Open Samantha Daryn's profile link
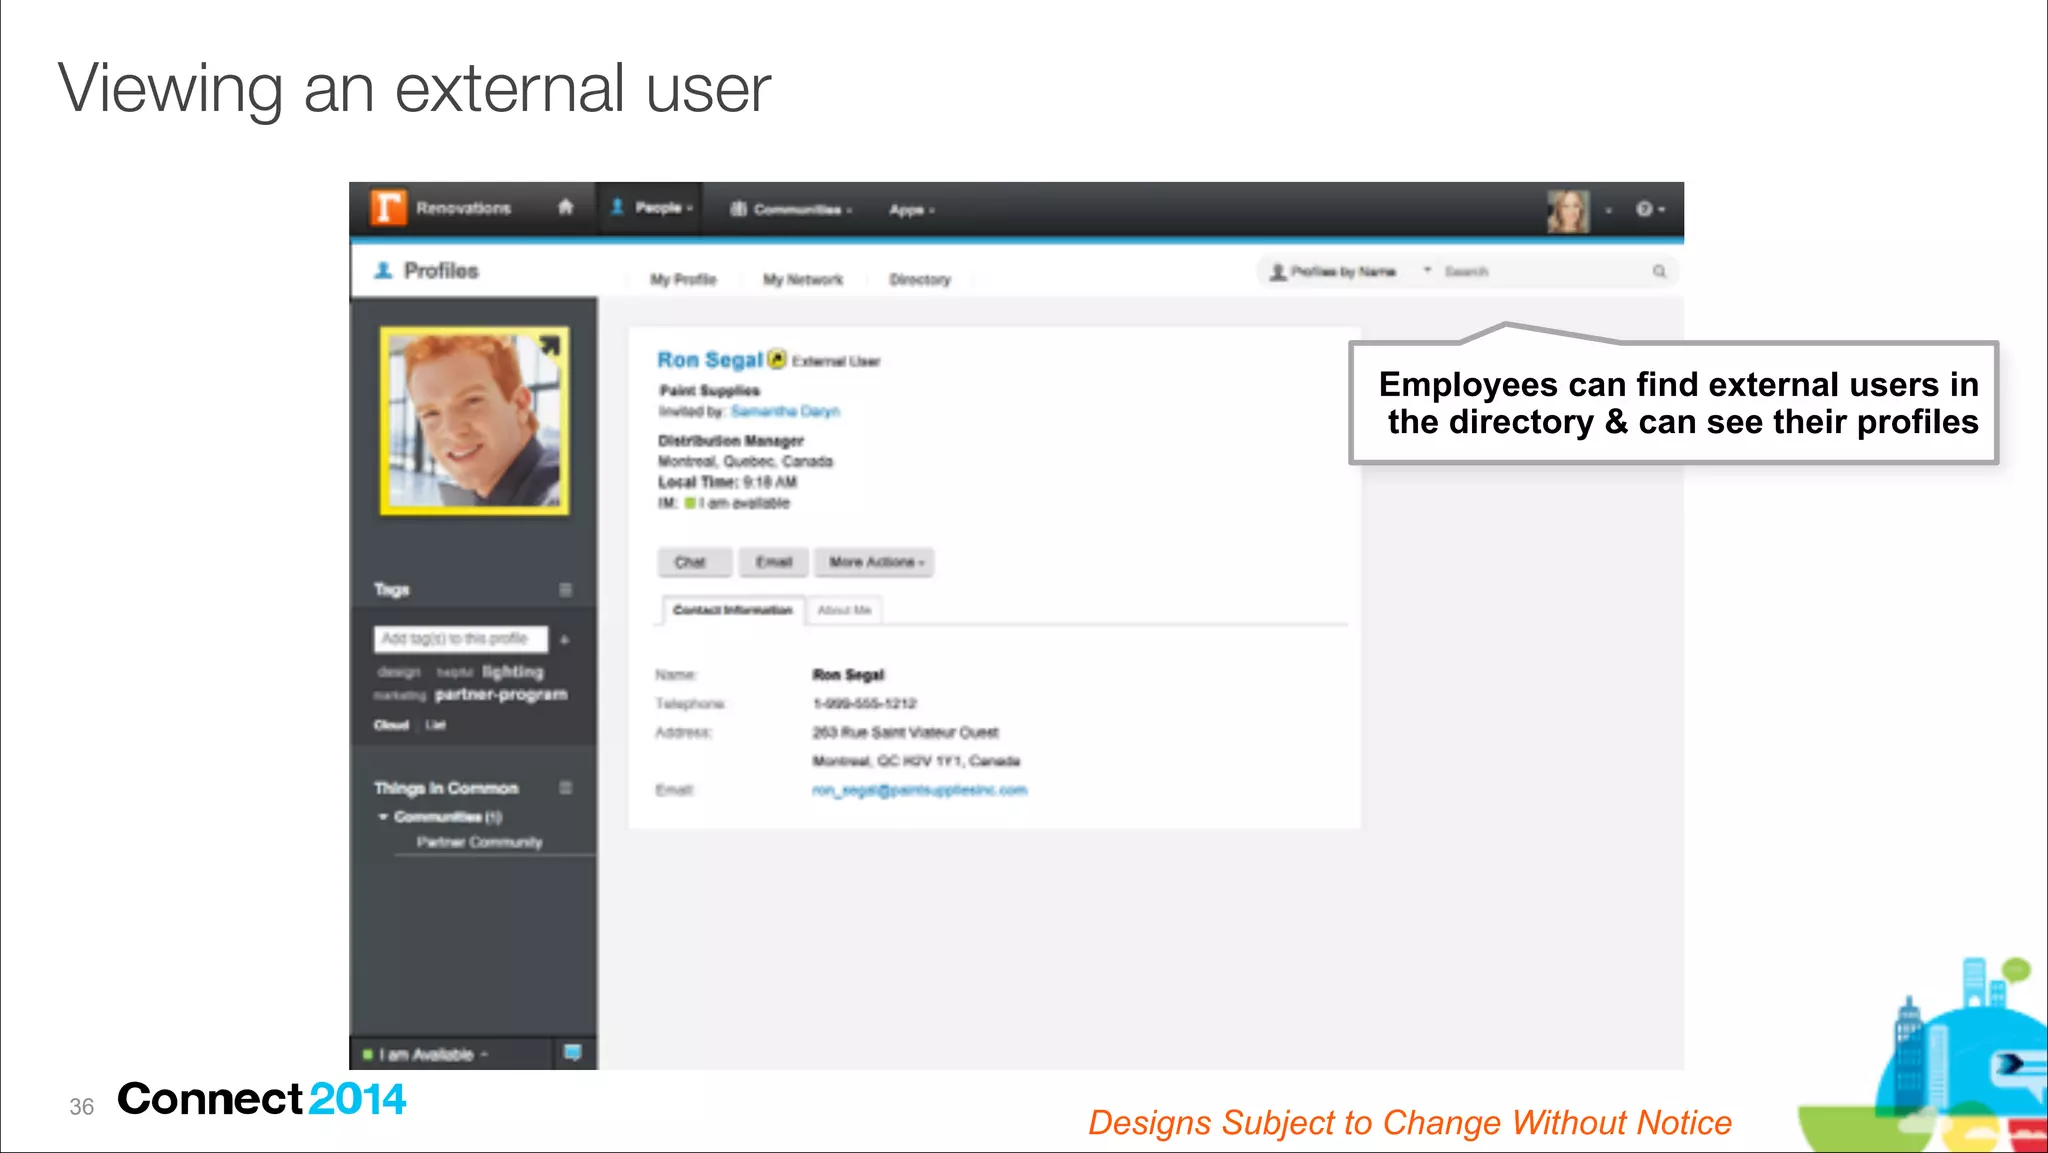The image size is (2048, 1153). pos(785,411)
